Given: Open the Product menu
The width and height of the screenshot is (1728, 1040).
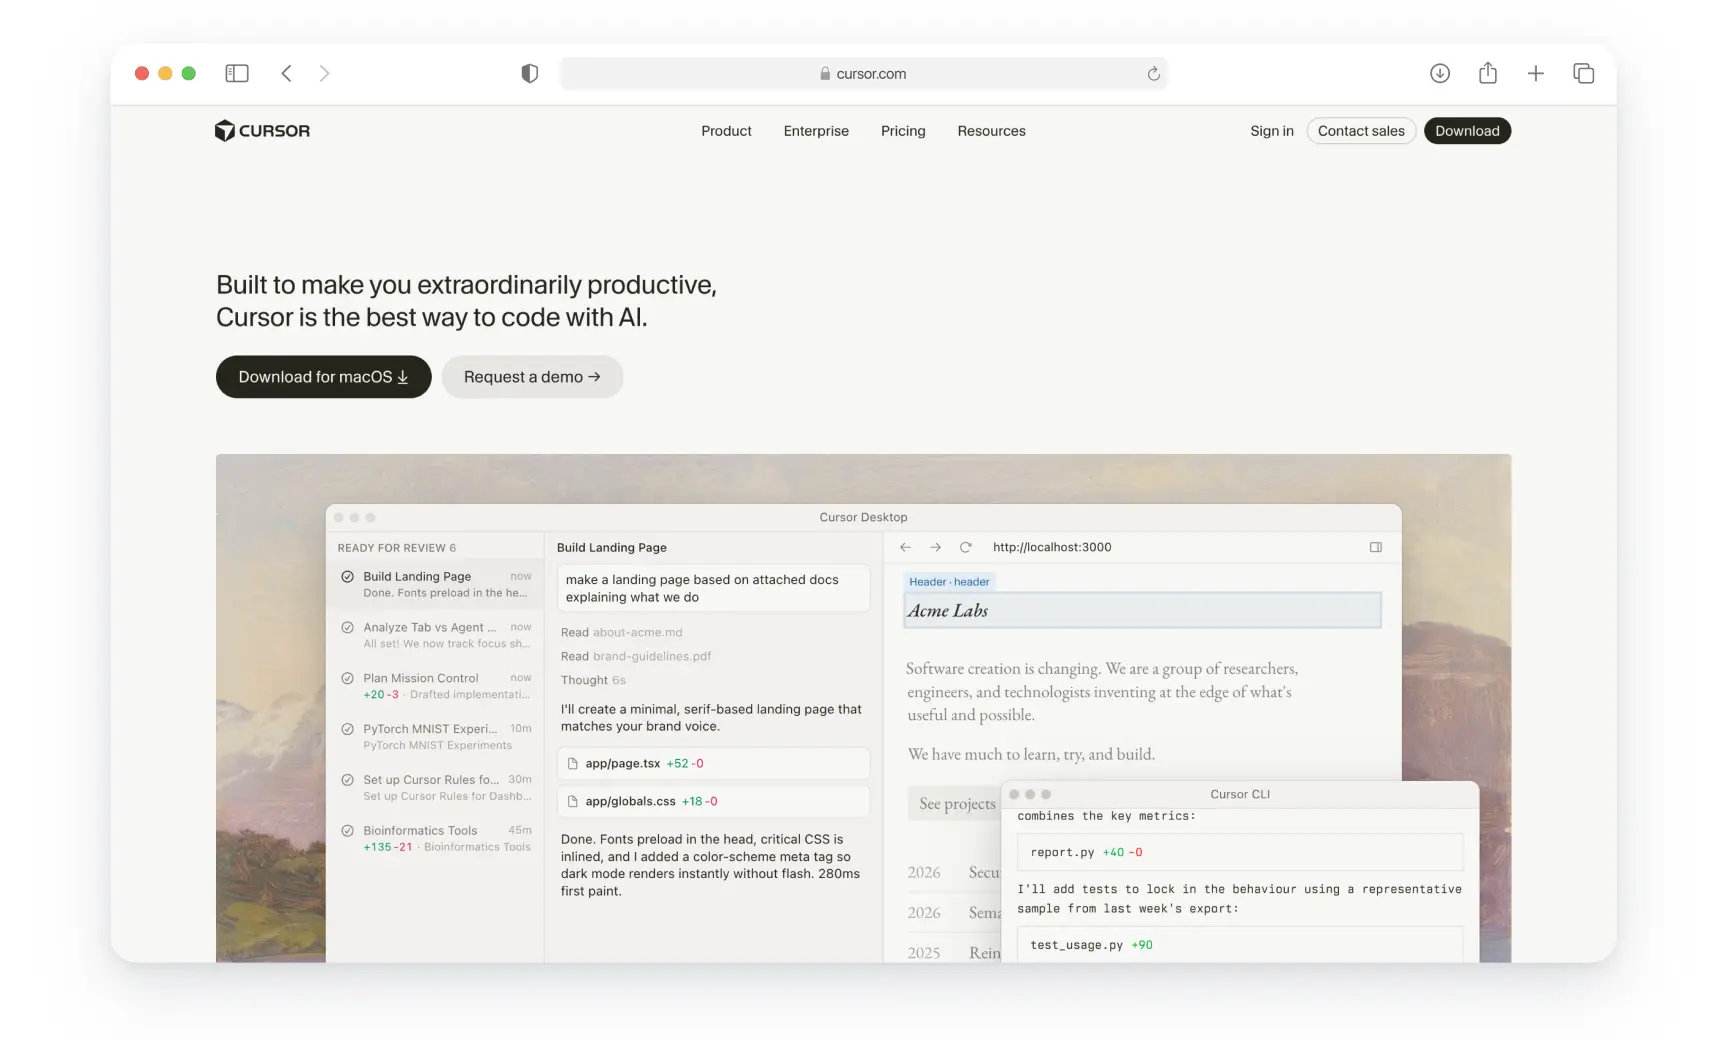Looking at the screenshot, I should [x=726, y=131].
